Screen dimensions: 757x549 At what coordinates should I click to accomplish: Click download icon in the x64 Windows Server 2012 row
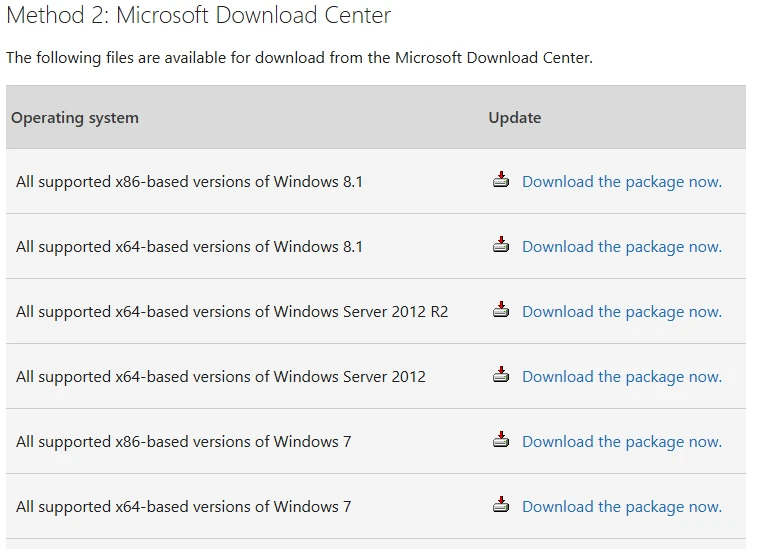pyautogui.click(x=501, y=375)
